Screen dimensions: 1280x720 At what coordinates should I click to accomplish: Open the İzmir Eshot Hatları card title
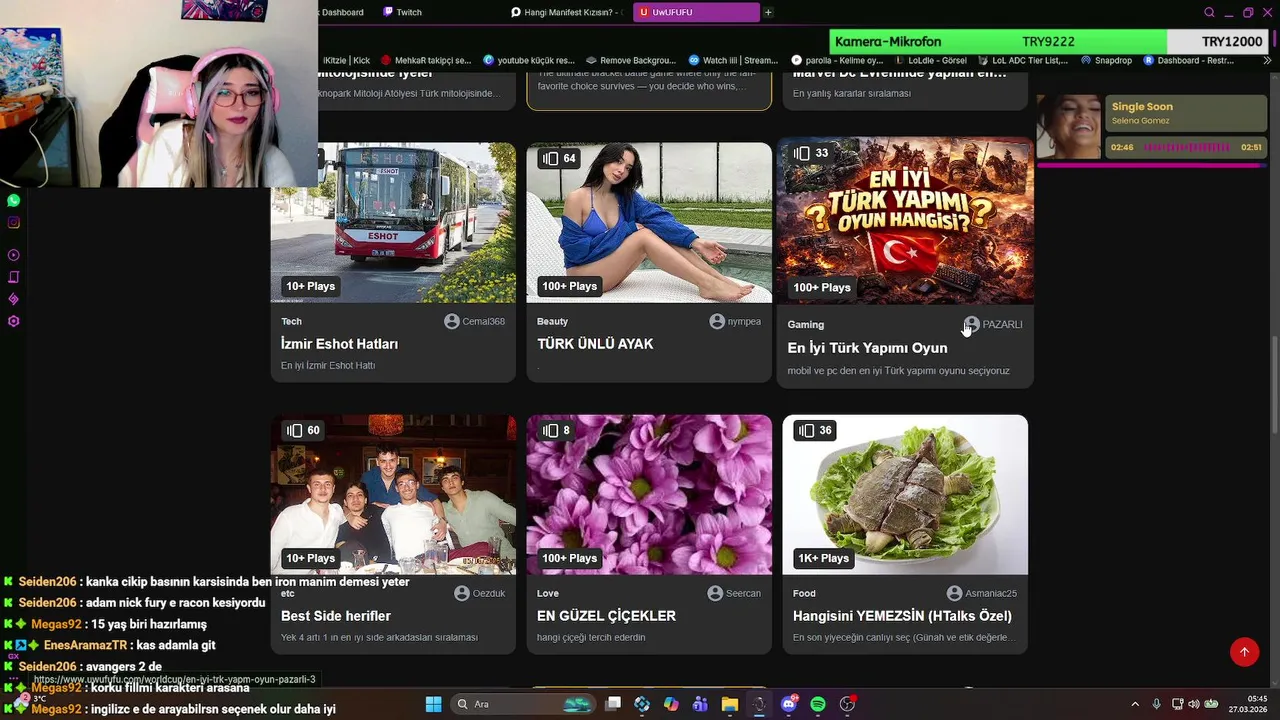(339, 344)
